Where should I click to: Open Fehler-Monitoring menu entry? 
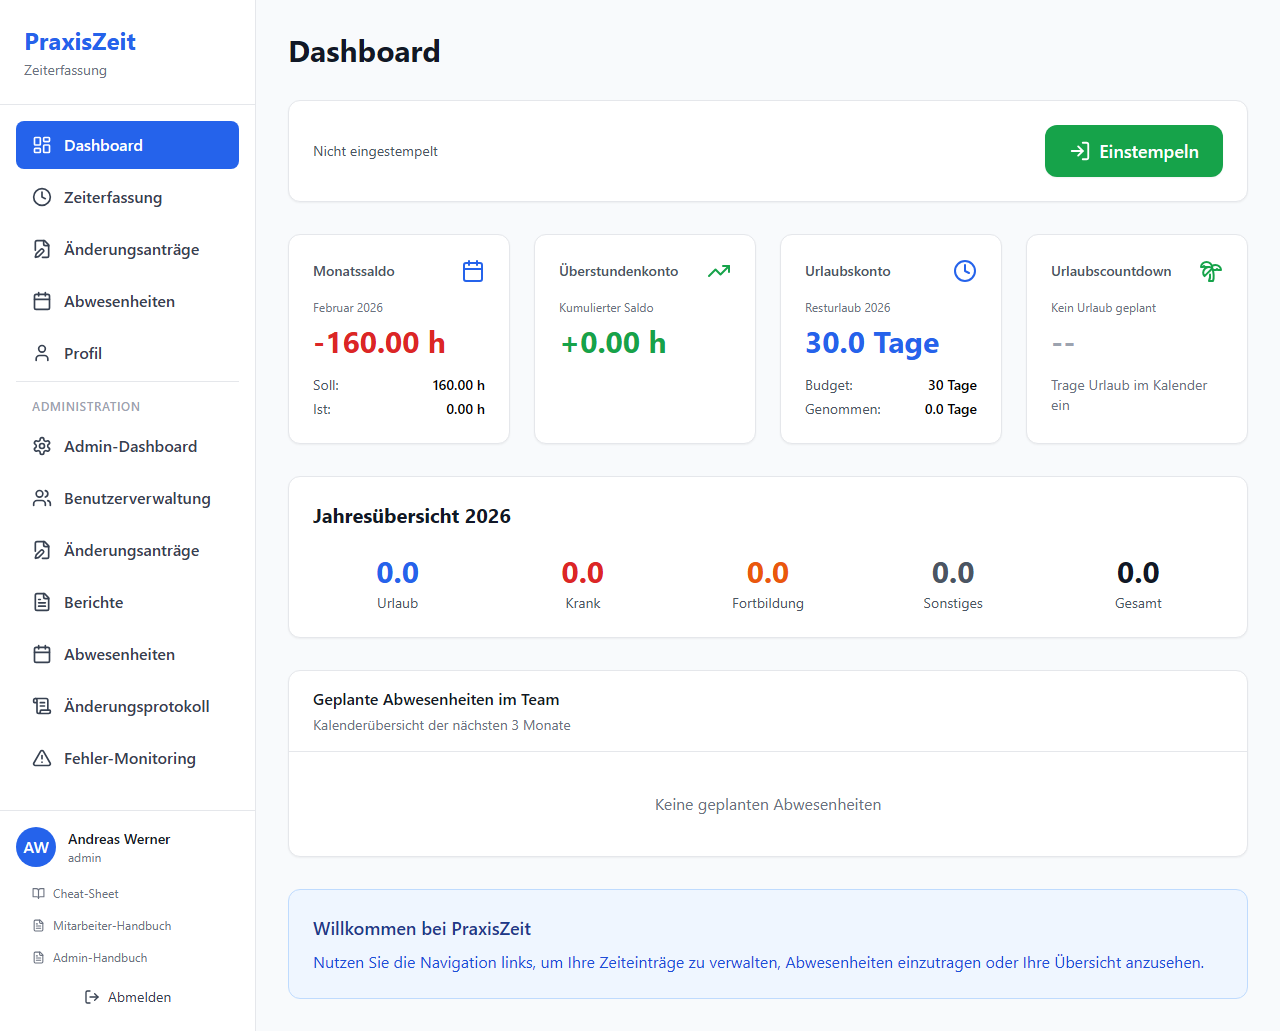[127, 758]
